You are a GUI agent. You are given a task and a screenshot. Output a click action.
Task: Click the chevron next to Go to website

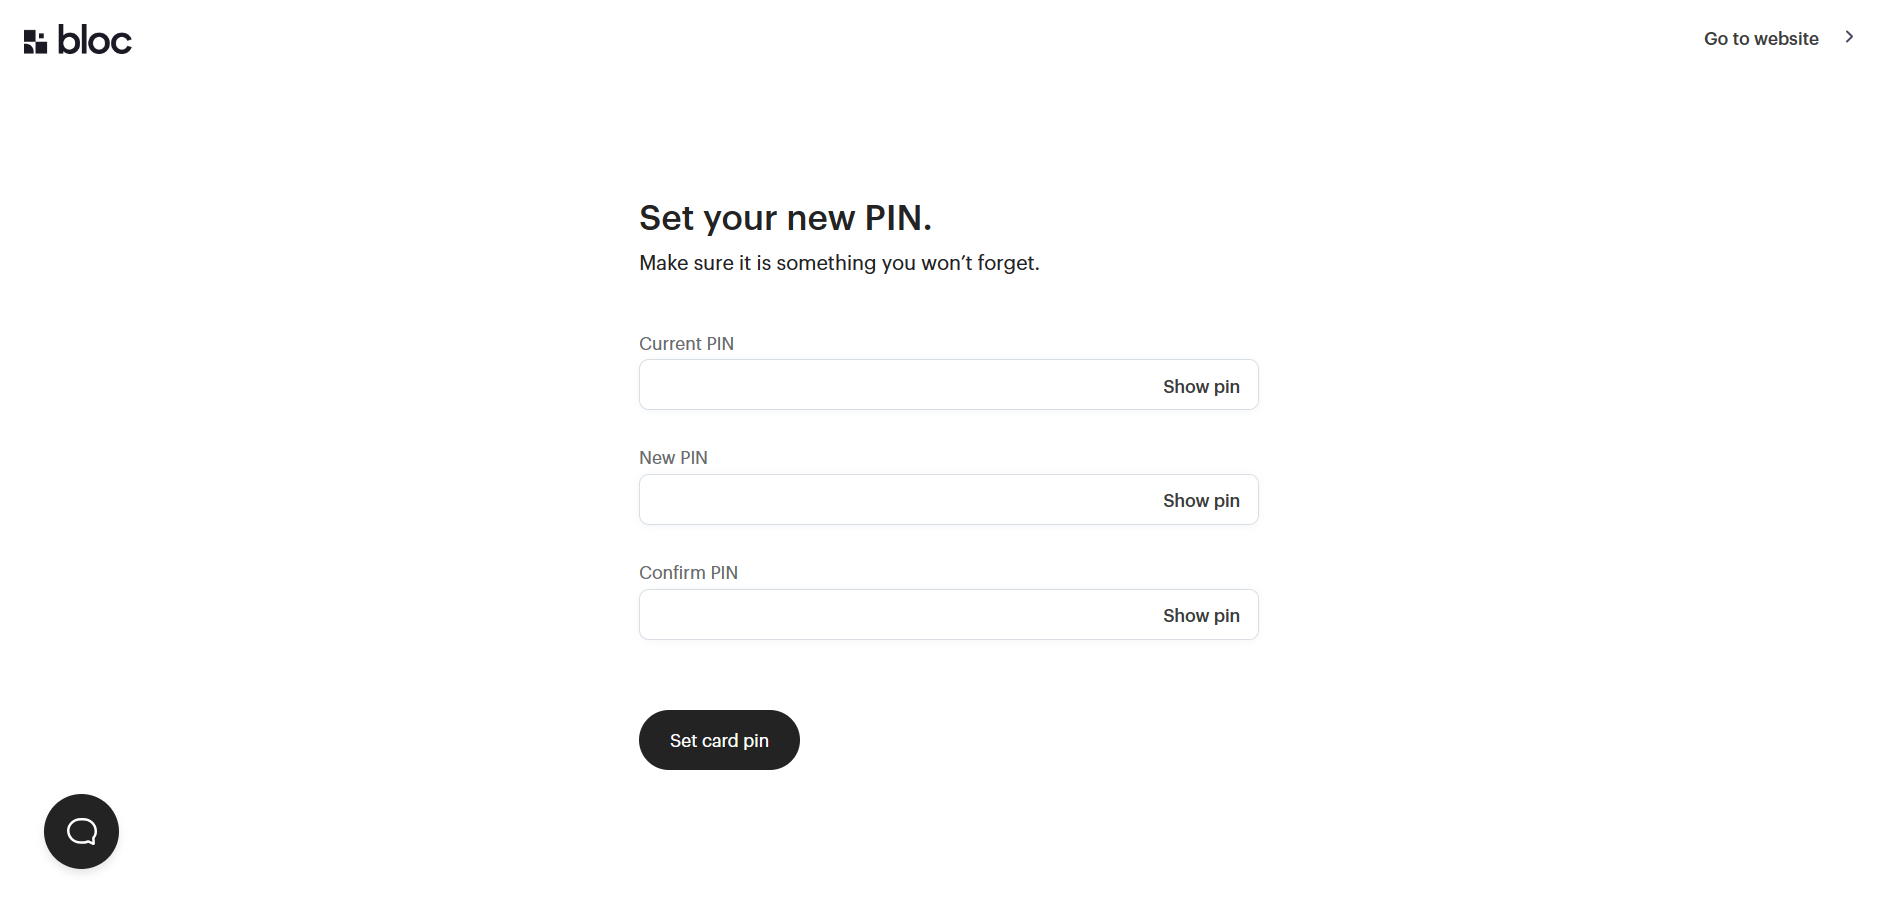(1849, 36)
